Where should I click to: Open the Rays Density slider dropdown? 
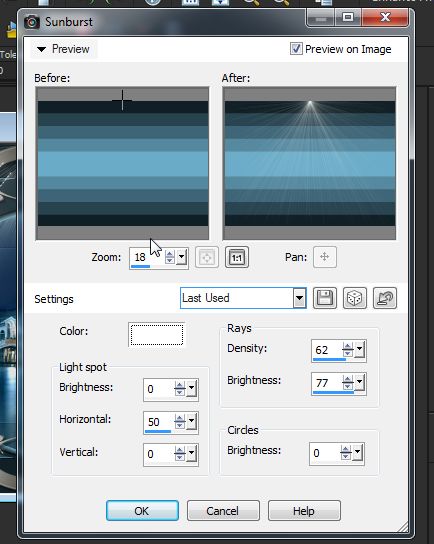[359, 349]
